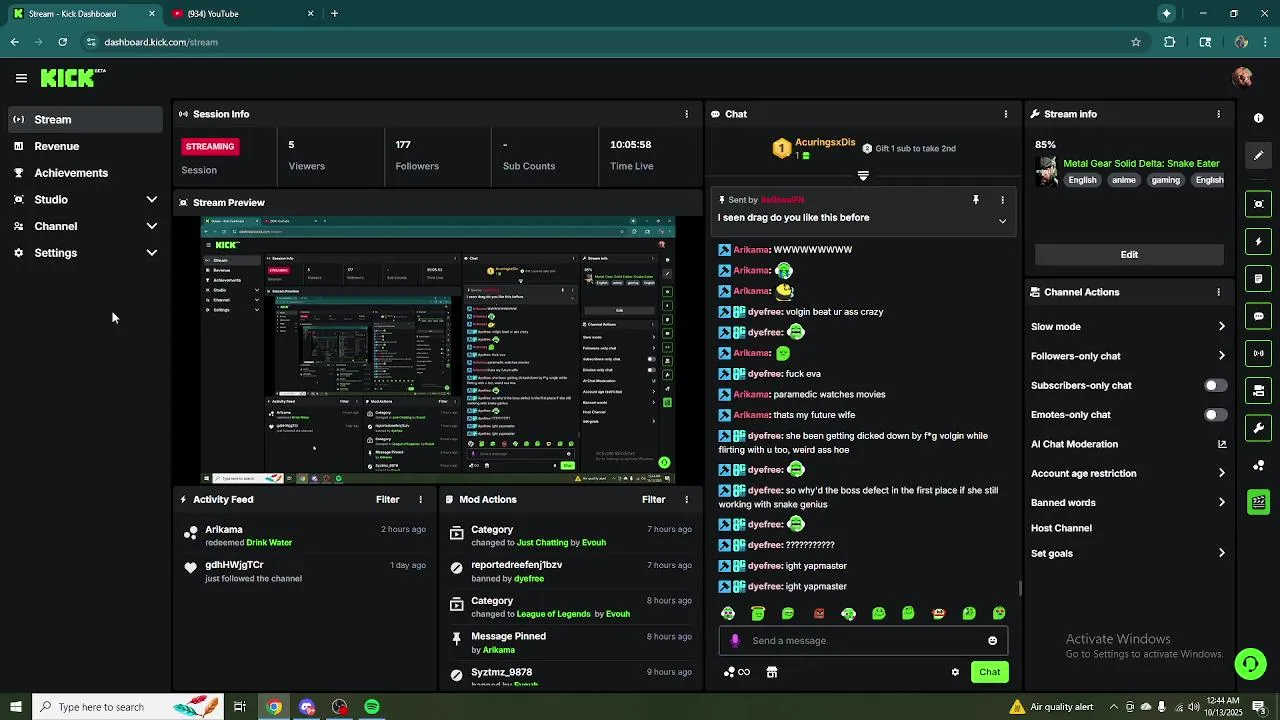Toggle the lightning Activity Feed icon in the right widget bar
The height and width of the screenshot is (720, 1280).
coord(1258,241)
